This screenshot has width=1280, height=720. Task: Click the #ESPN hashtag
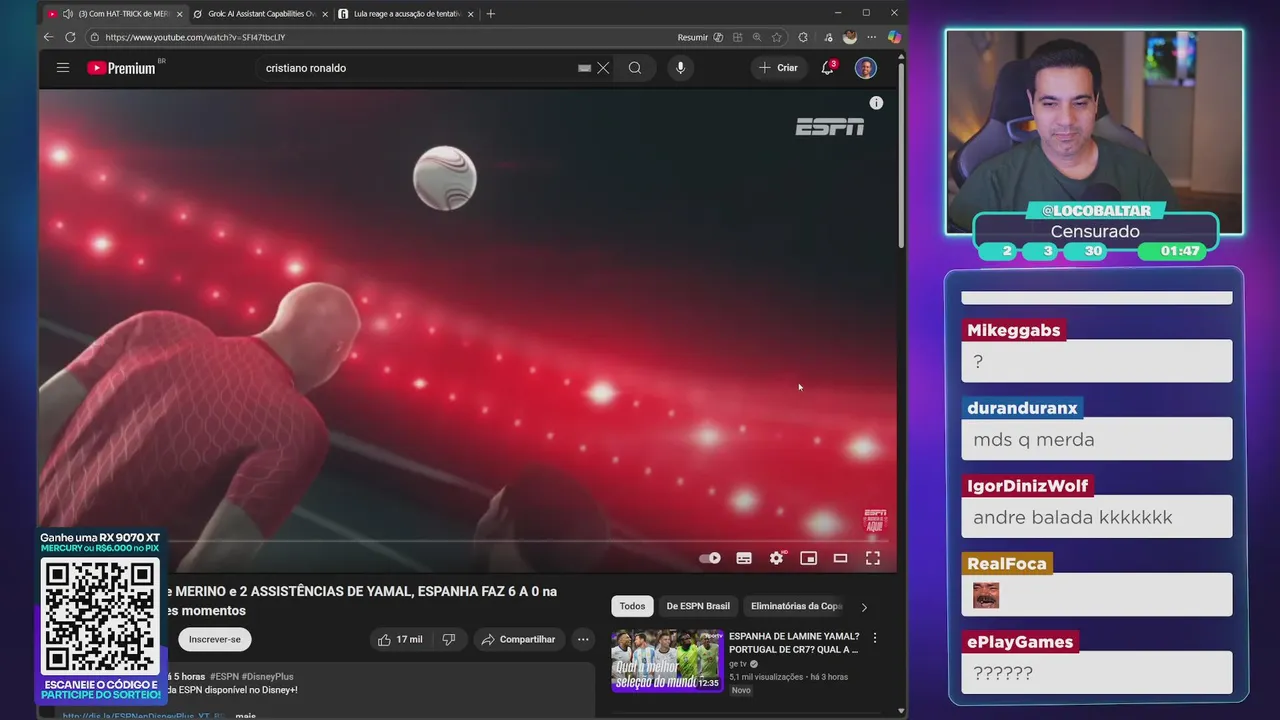223,677
